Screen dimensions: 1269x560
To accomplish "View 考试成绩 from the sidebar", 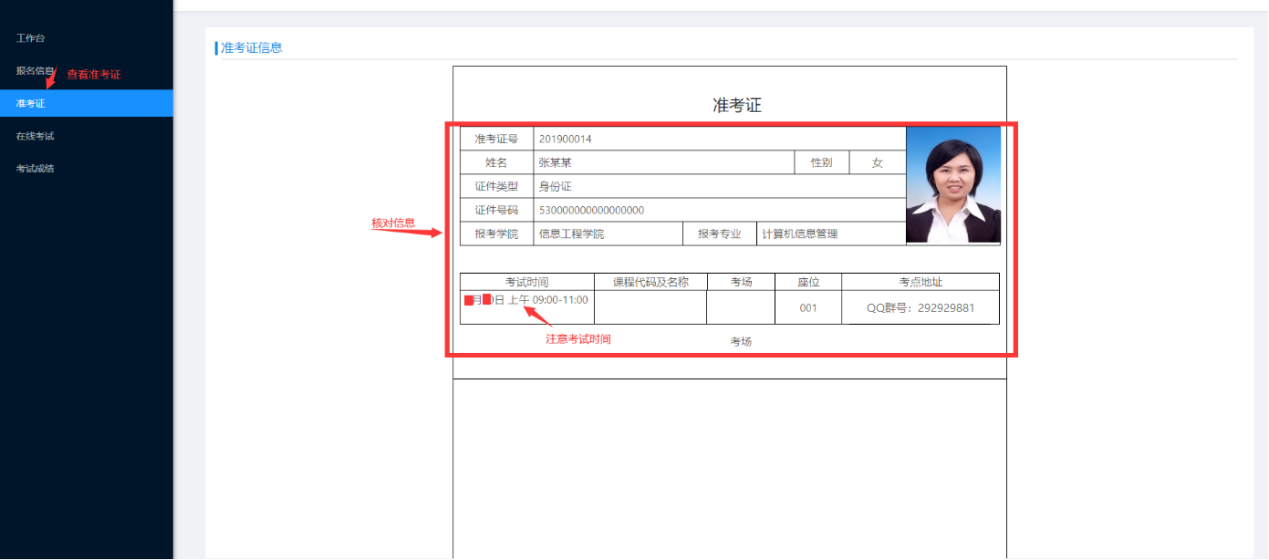I will pyautogui.click(x=35, y=168).
